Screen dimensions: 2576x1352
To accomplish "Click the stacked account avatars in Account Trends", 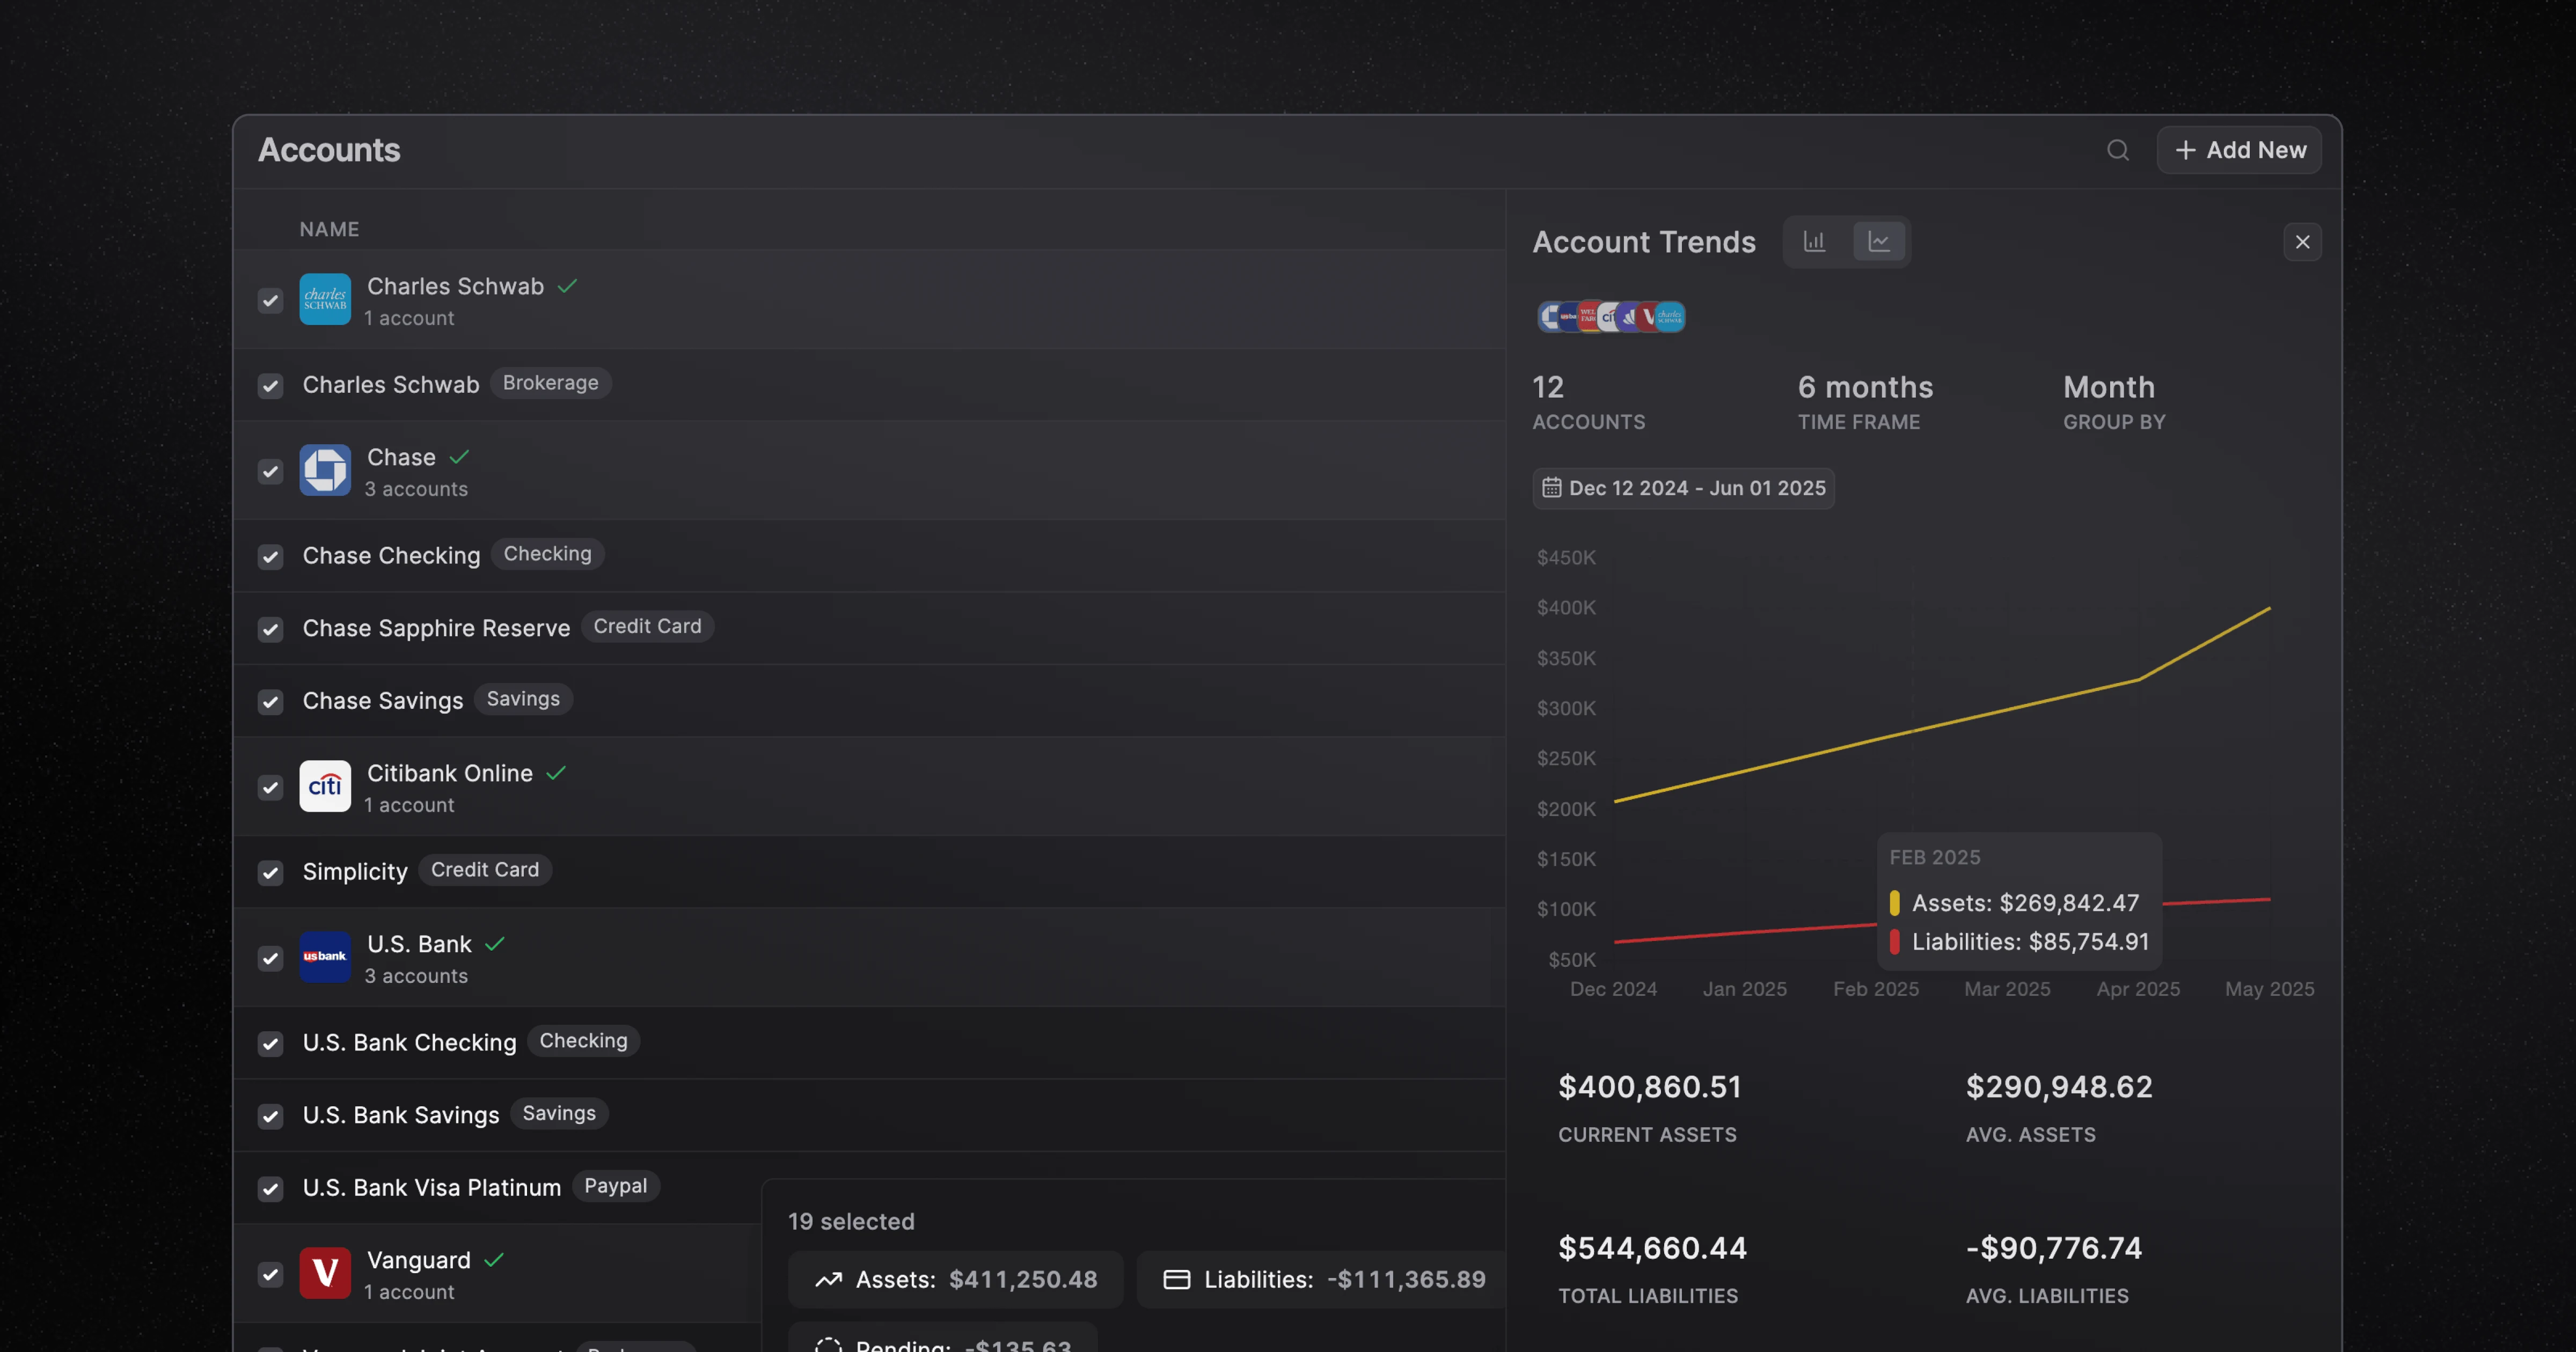I will [x=1610, y=316].
